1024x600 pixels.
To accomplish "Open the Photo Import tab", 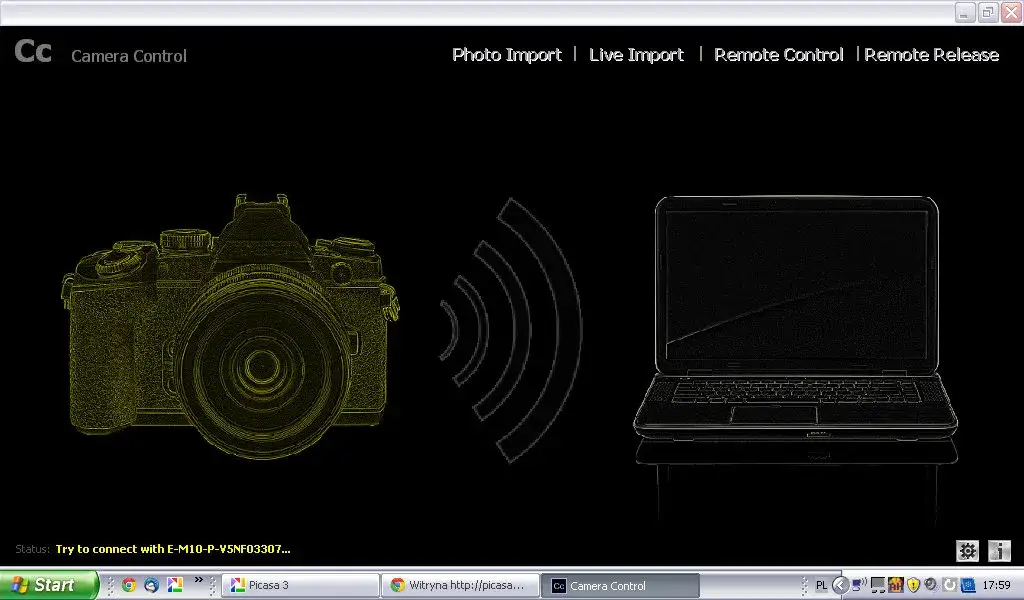I will [x=507, y=55].
